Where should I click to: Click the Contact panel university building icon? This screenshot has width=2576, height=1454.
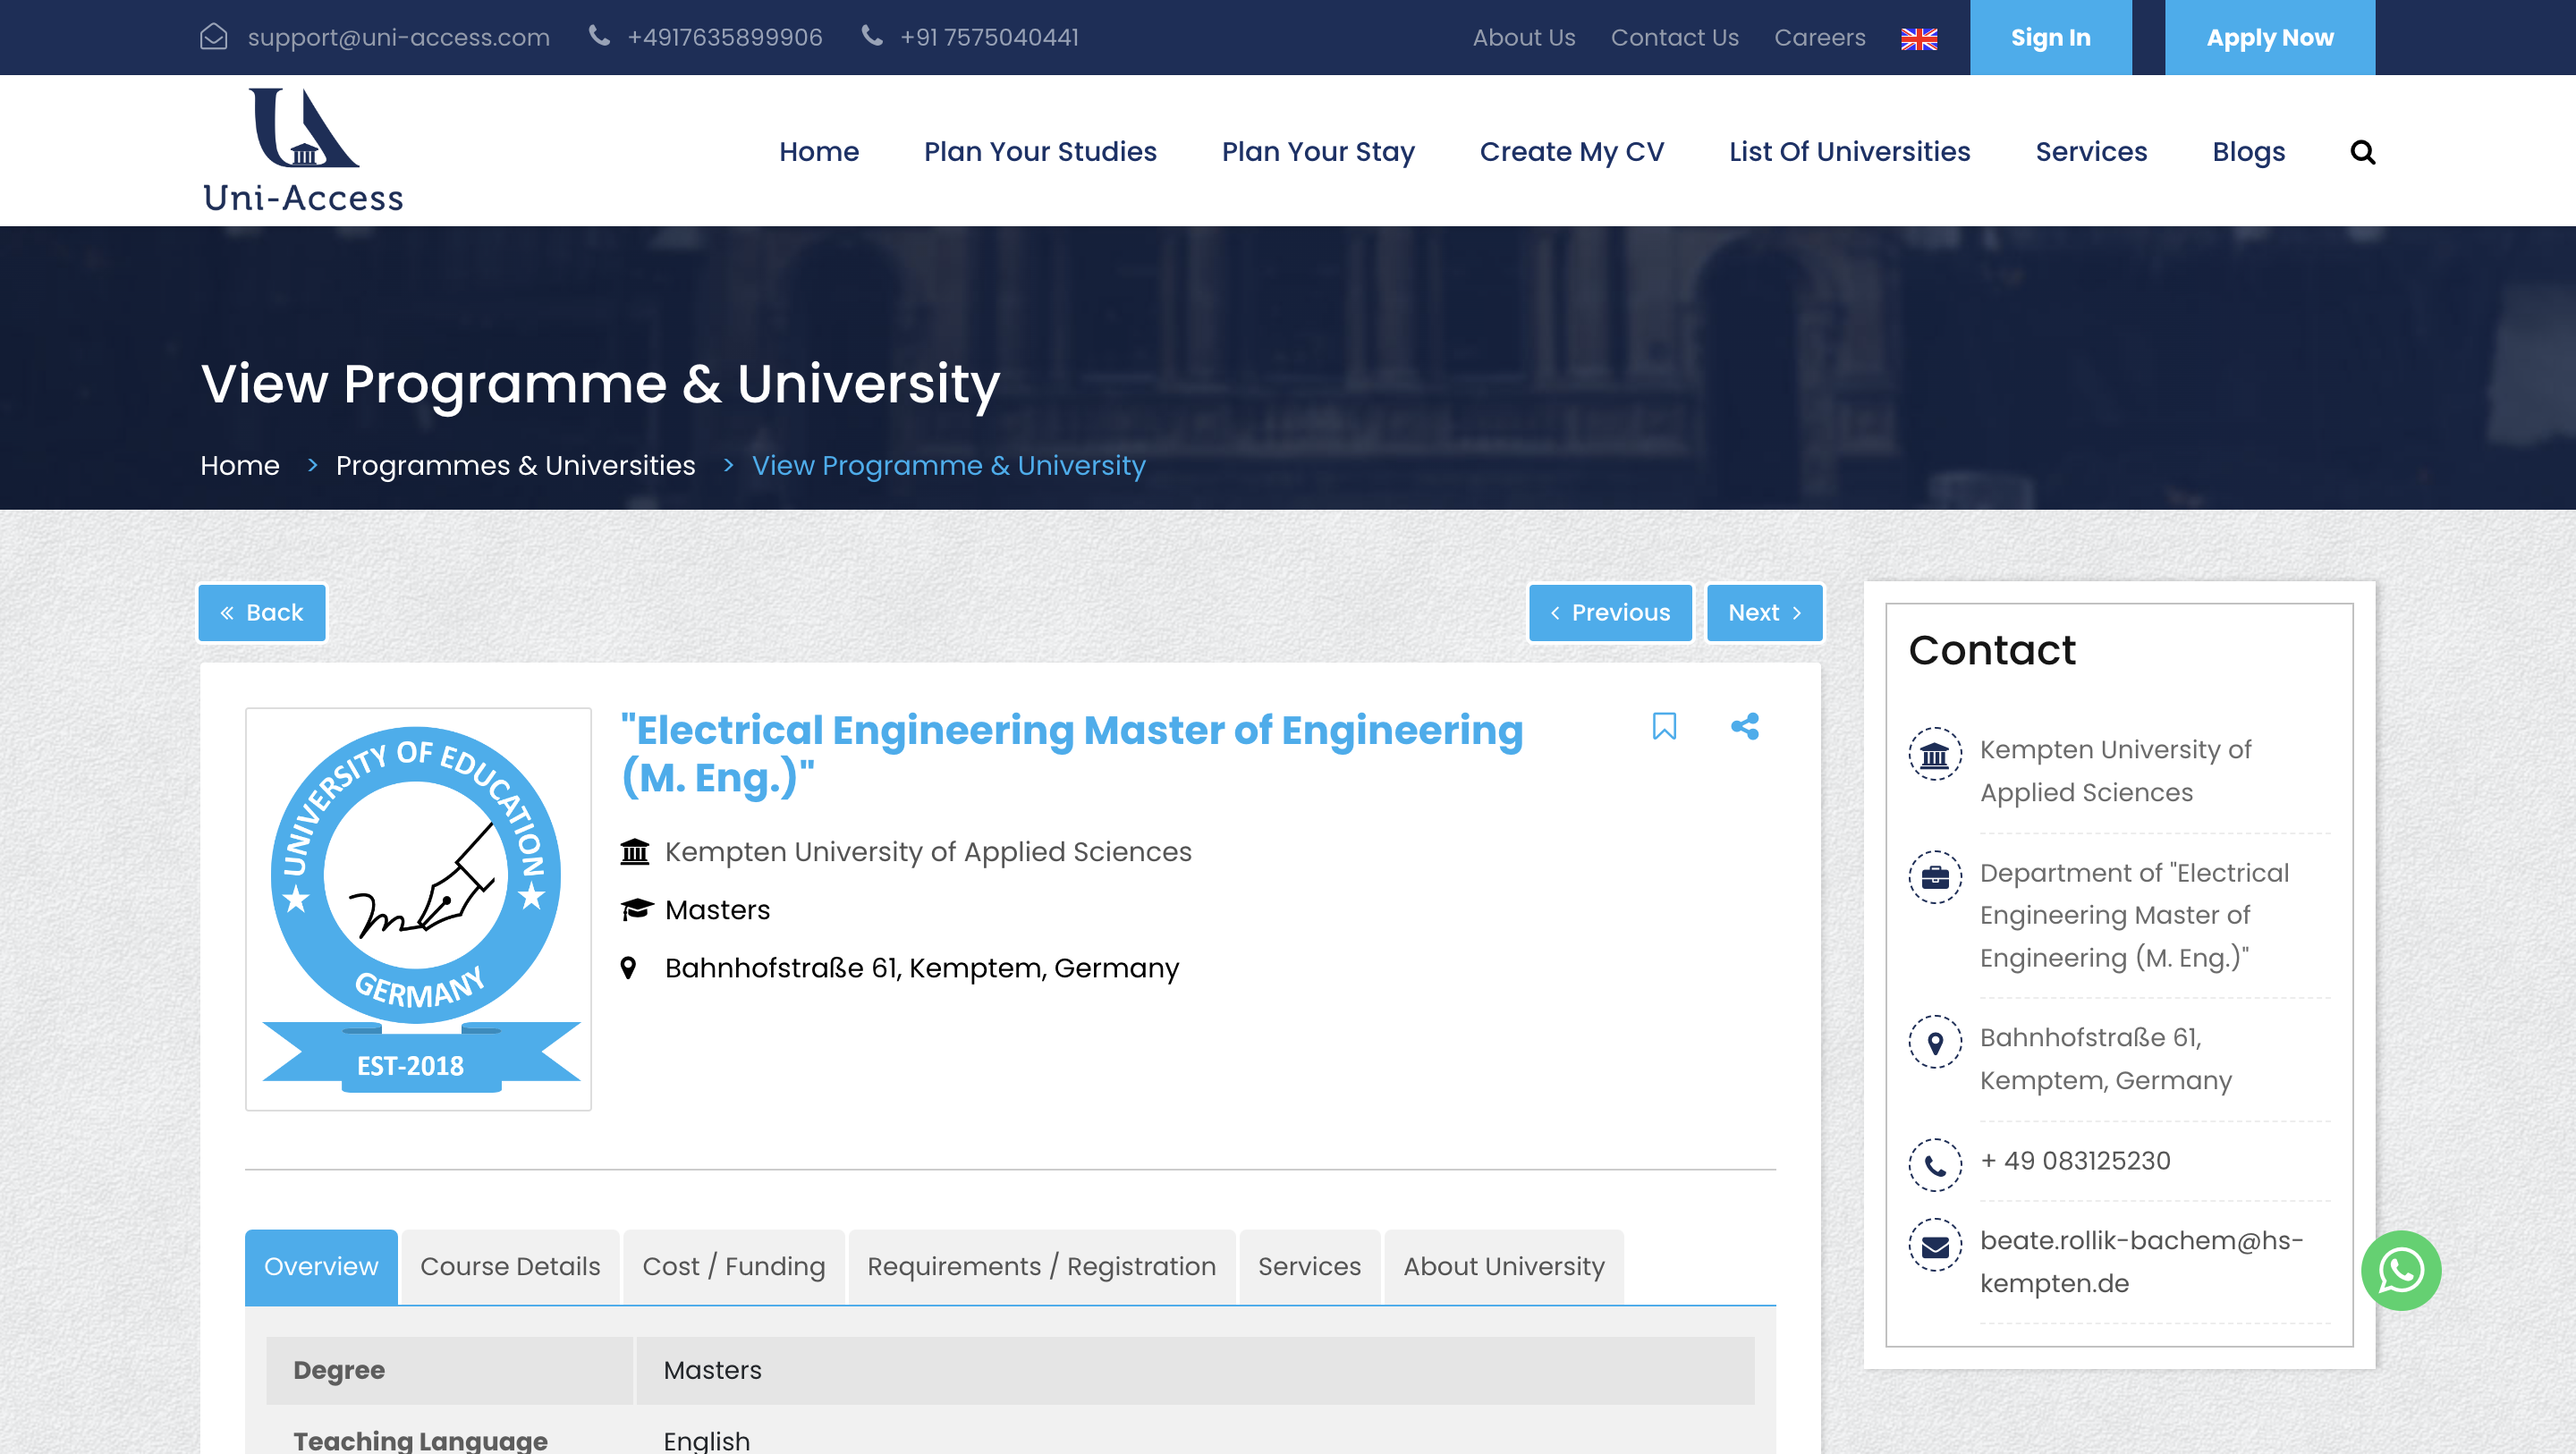[x=1935, y=754]
